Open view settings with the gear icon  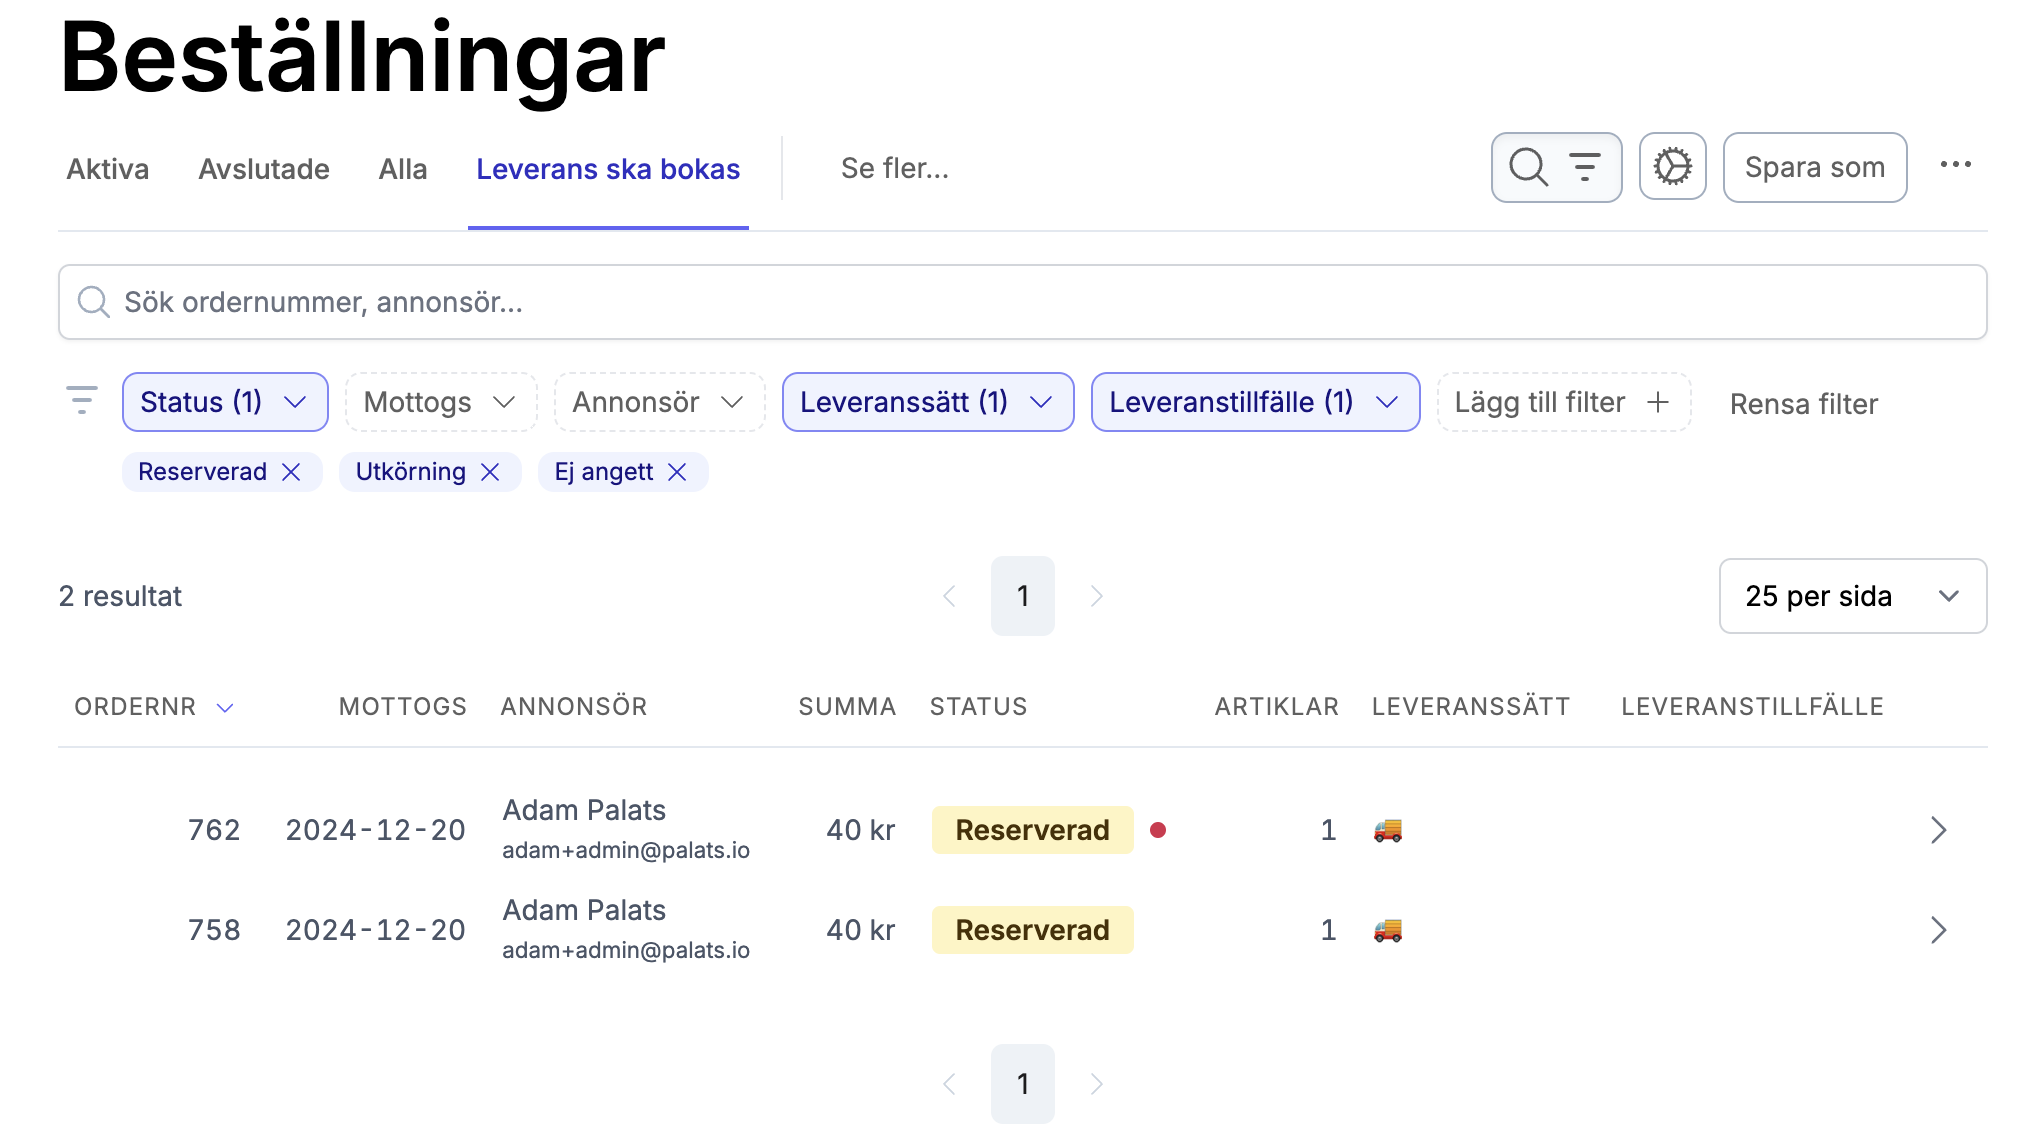click(1672, 167)
